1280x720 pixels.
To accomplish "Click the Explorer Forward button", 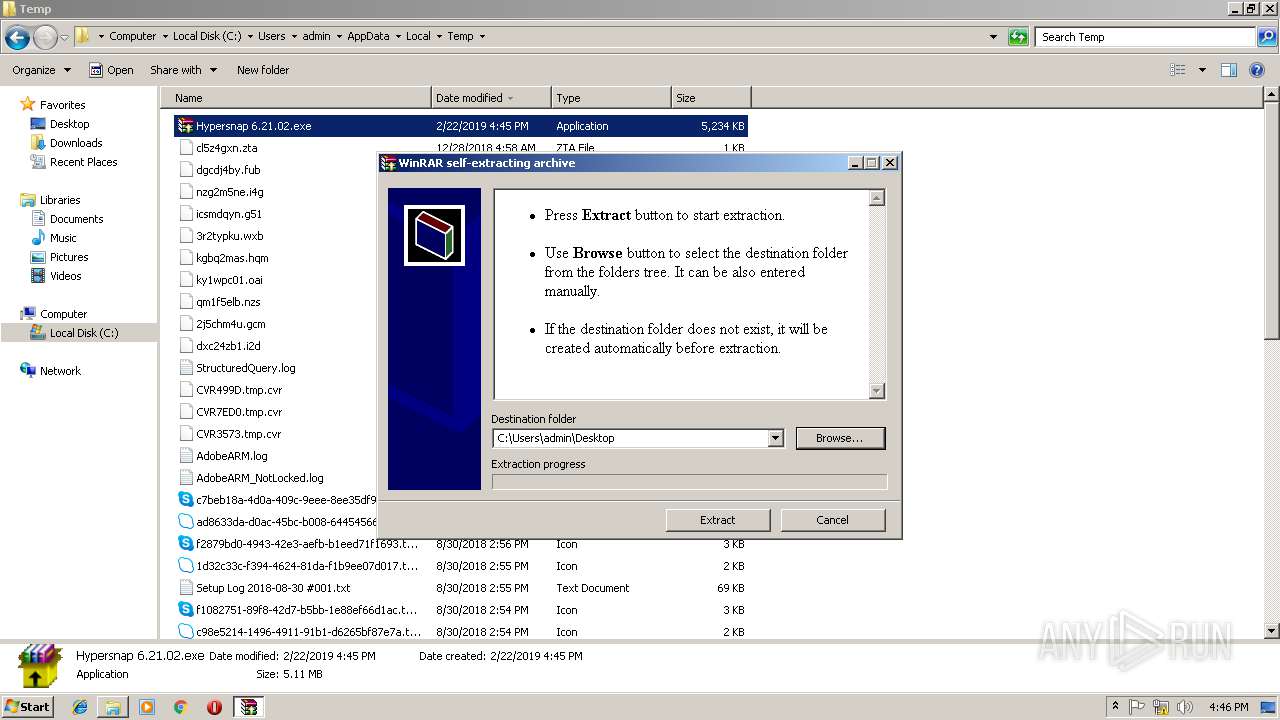I will [45, 37].
